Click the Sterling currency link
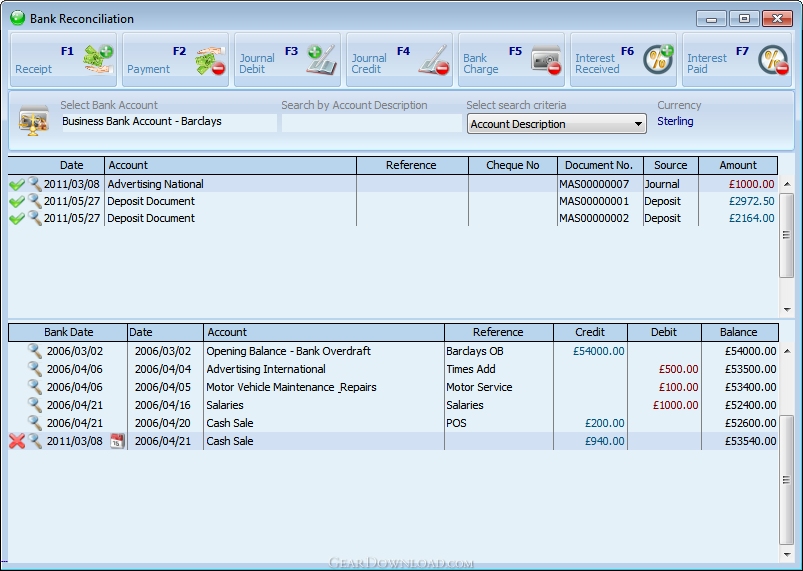Screen dimensions: 803x571 [x=675, y=121]
